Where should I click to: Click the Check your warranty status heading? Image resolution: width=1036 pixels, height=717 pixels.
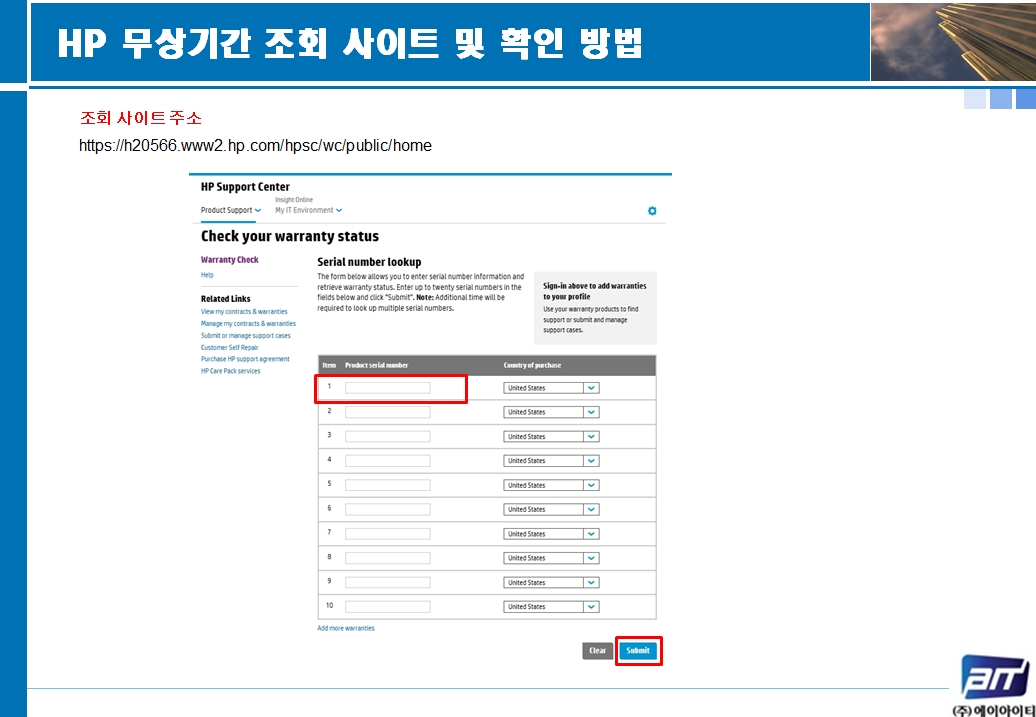click(290, 237)
